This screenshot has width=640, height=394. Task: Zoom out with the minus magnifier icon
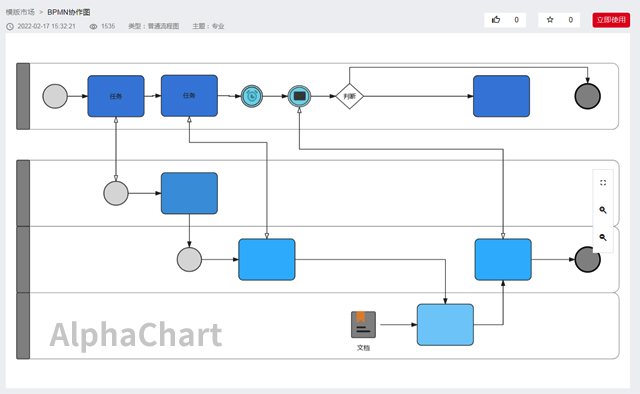coord(603,237)
